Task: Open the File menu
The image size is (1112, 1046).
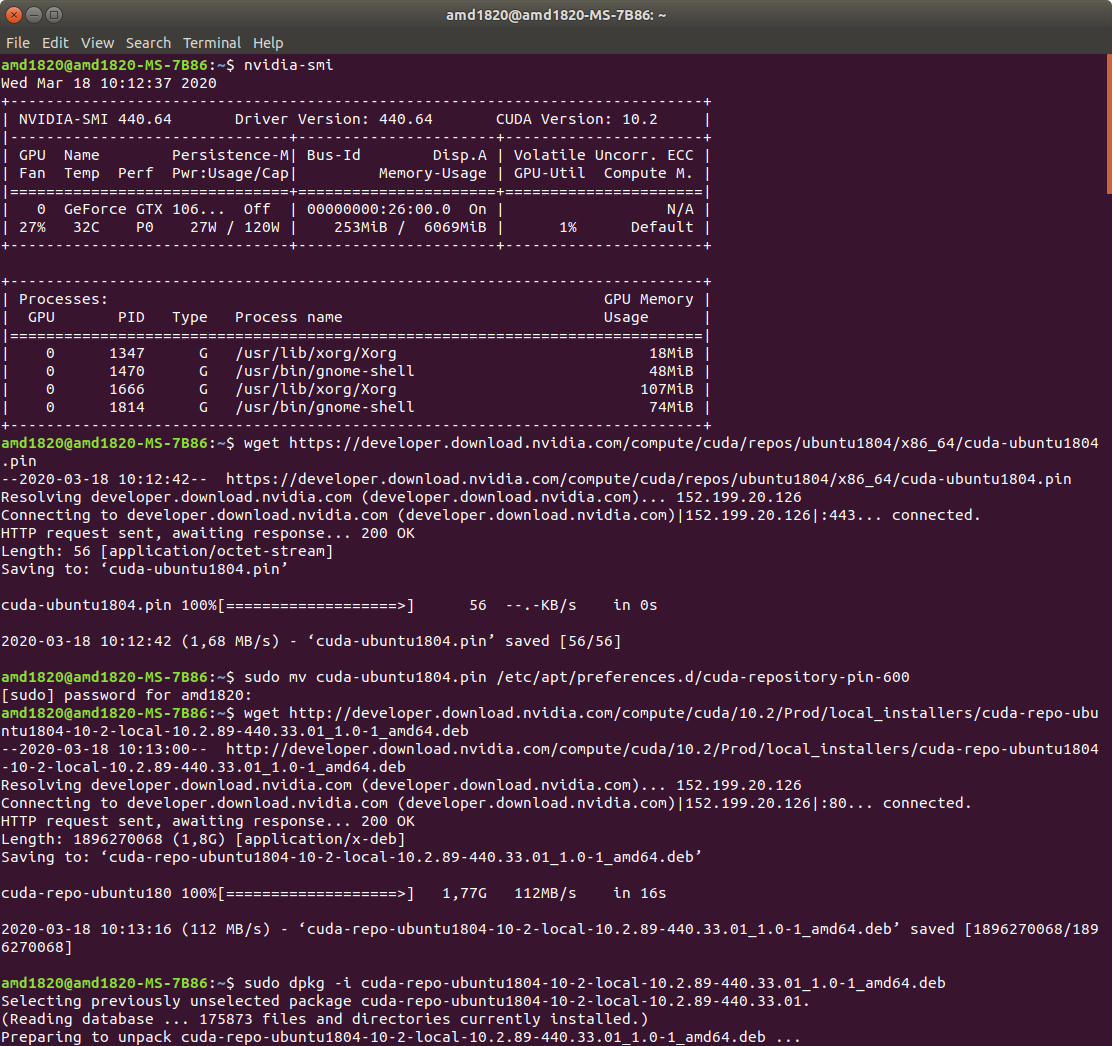Action: click(18, 43)
